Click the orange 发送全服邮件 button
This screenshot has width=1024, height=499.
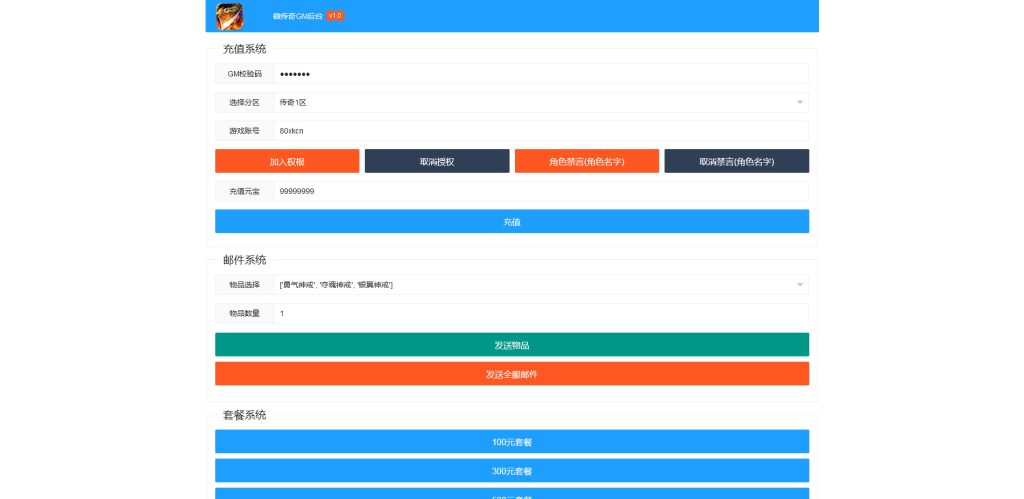tap(512, 374)
